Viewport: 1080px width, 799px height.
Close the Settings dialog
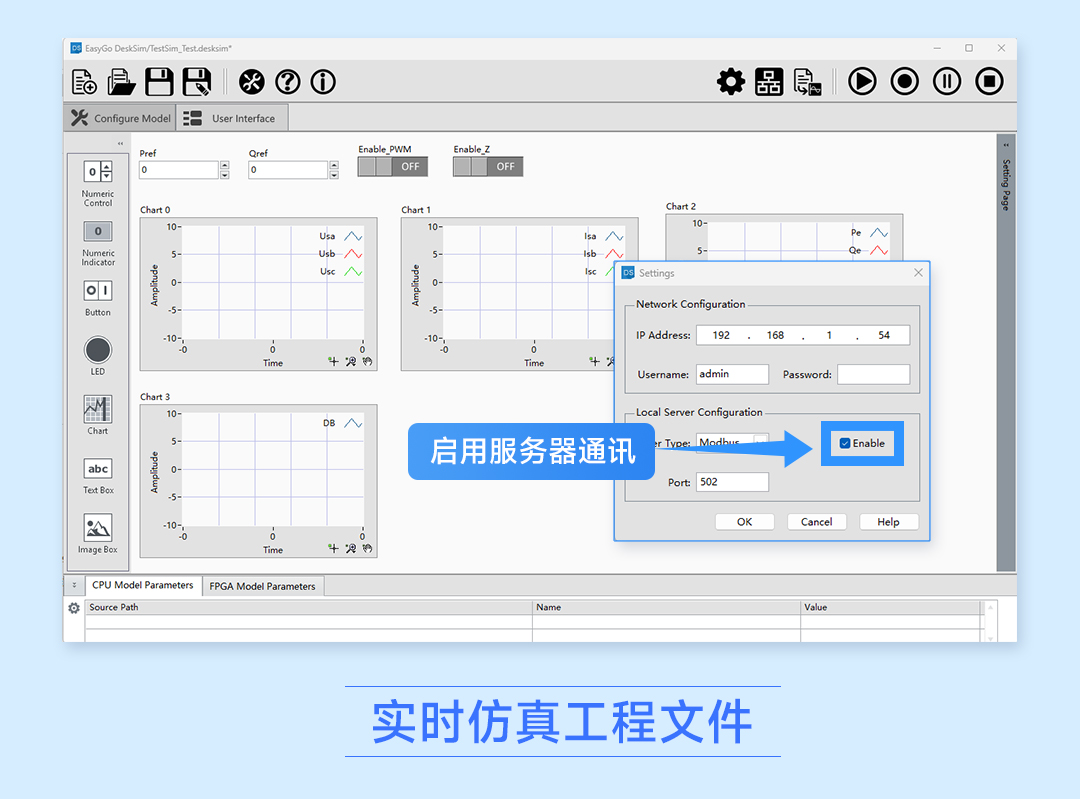[918, 273]
